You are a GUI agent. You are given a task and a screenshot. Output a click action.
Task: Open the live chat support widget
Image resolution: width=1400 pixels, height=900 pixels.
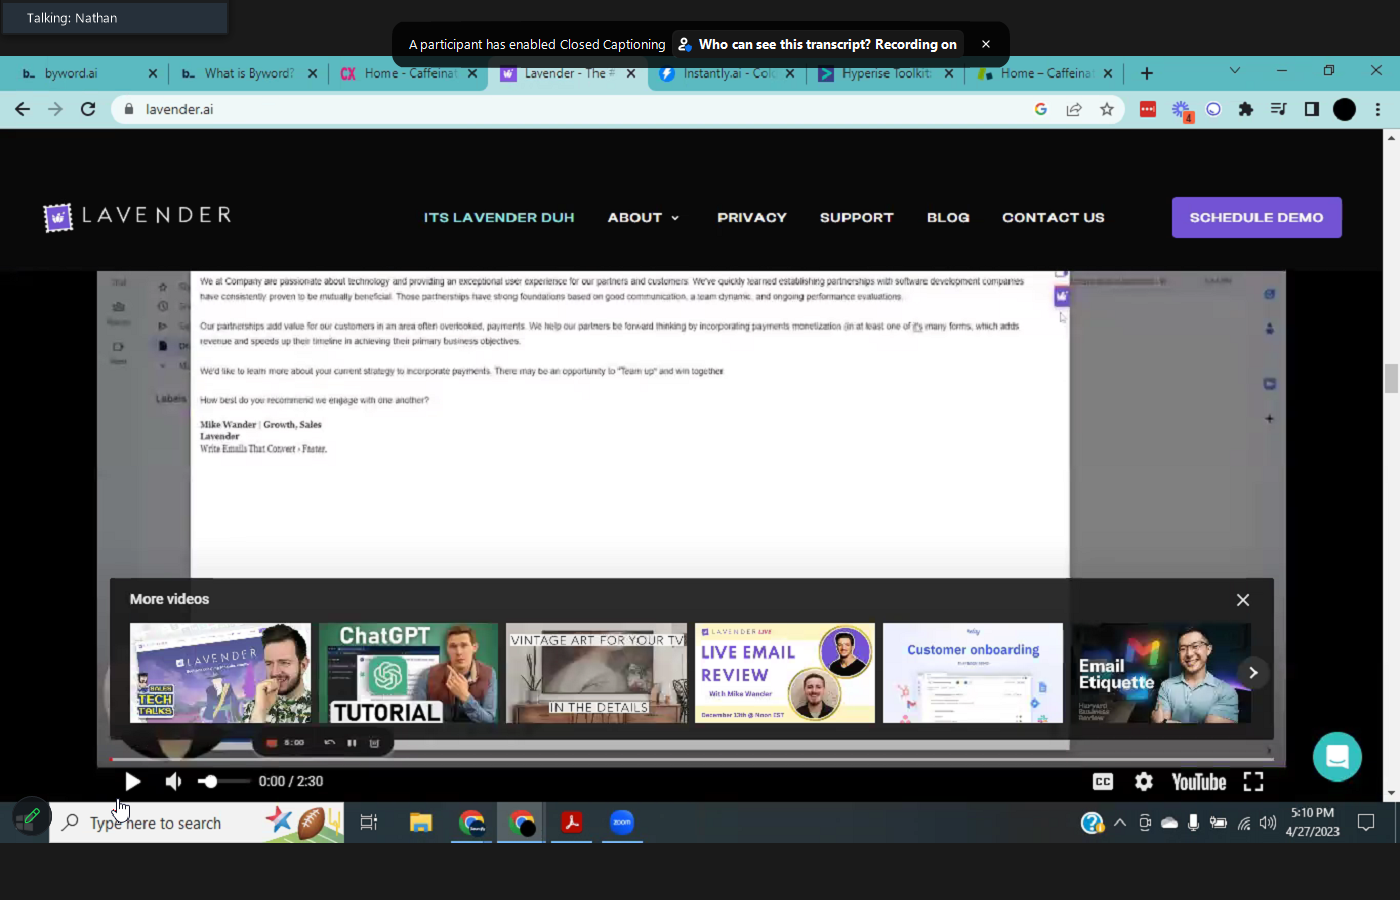click(x=1337, y=757)
